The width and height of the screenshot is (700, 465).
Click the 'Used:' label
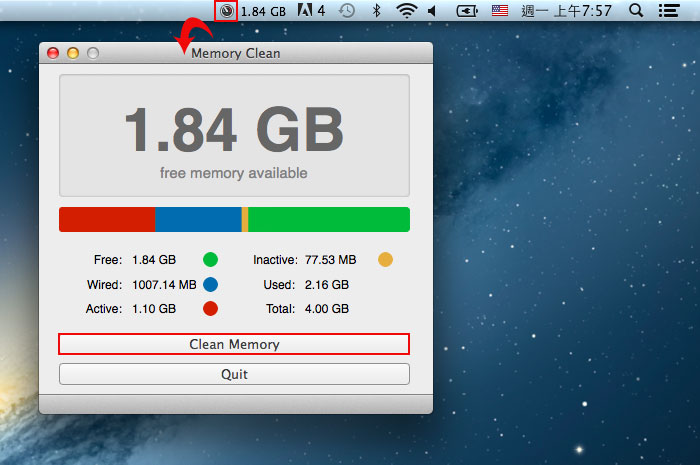tap(279, 285)
